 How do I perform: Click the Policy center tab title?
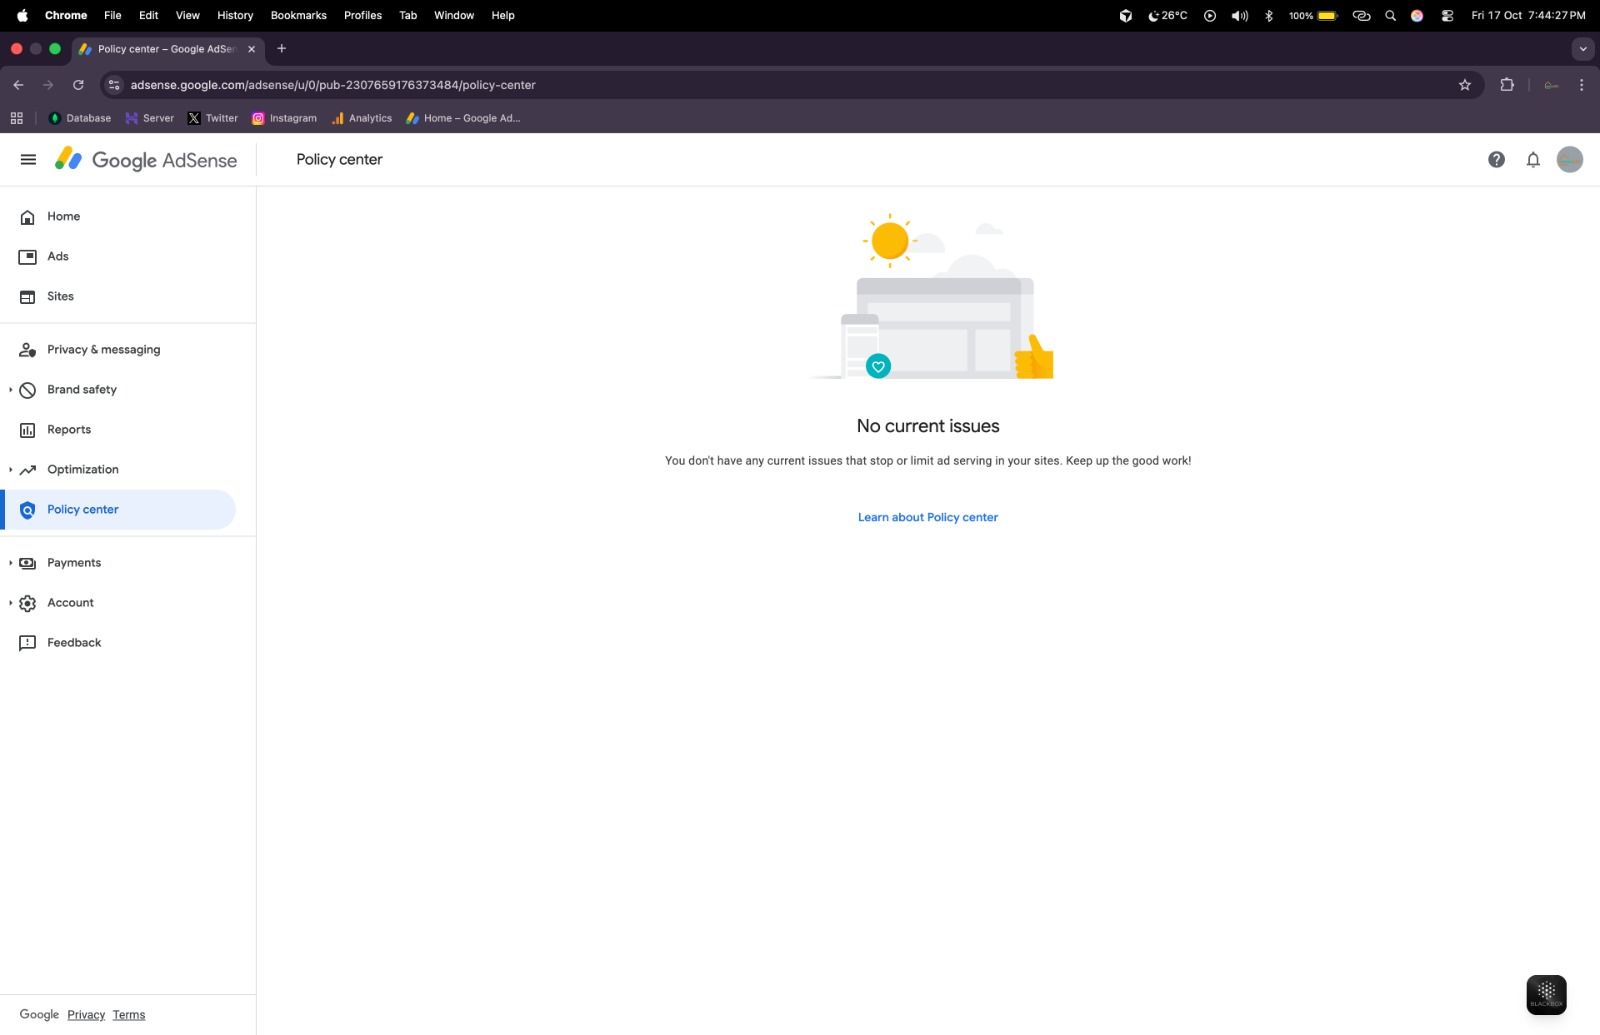point(167,49)
